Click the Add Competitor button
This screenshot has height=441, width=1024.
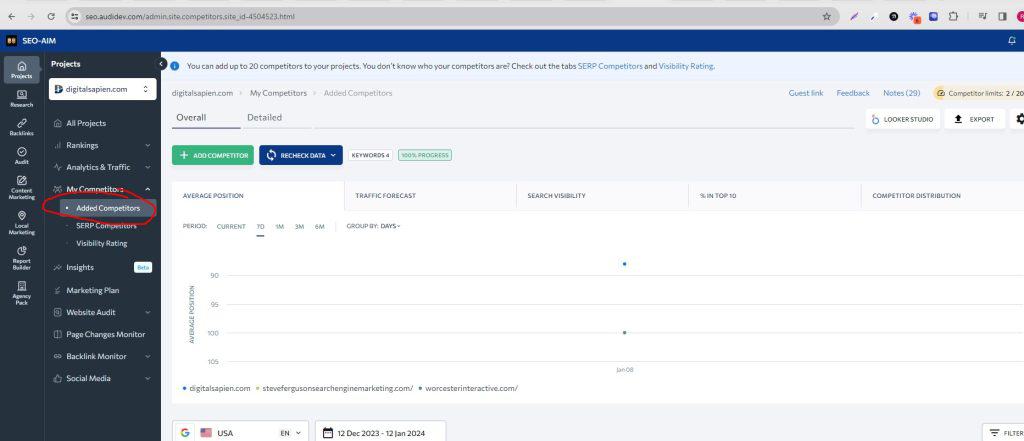212,155
